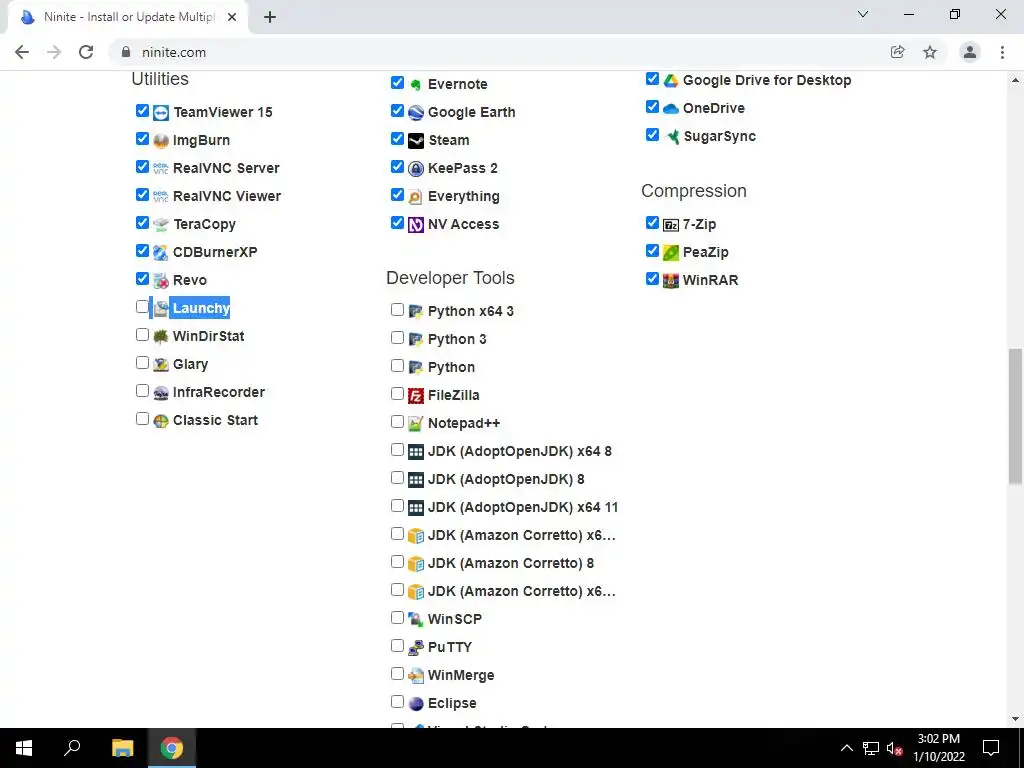Deselect the WinRAR checkbox
Viewport: 1024px width, 768px height.
point(652,279)
